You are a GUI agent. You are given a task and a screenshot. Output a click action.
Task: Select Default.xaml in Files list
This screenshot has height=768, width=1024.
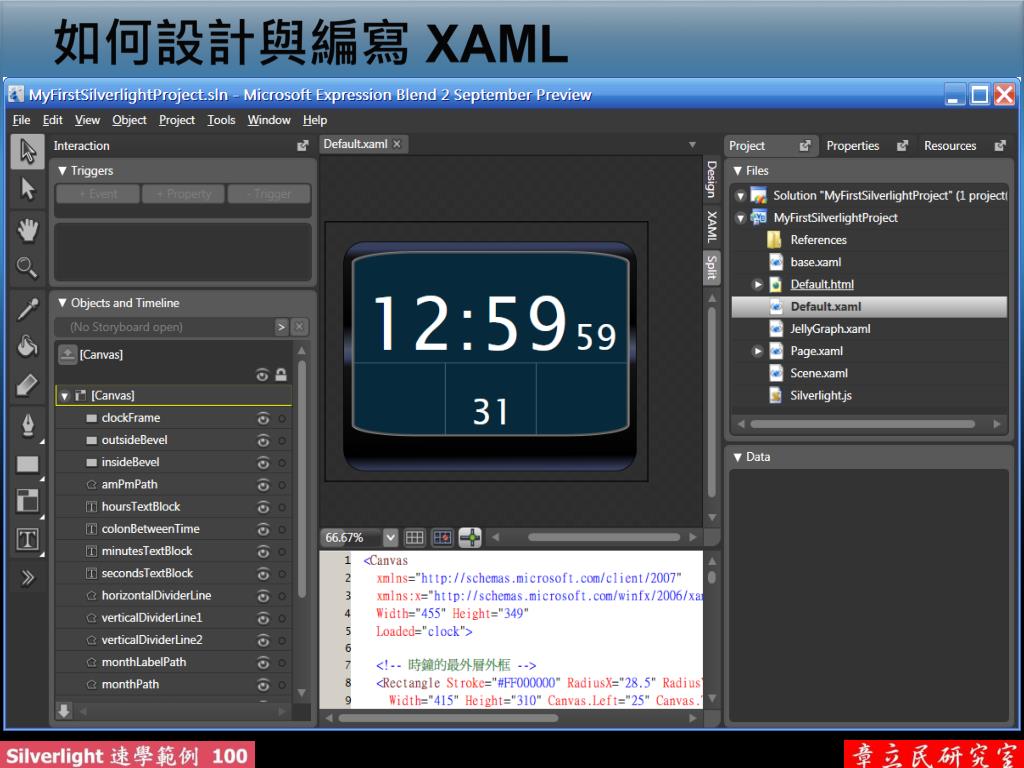(869, 306)
